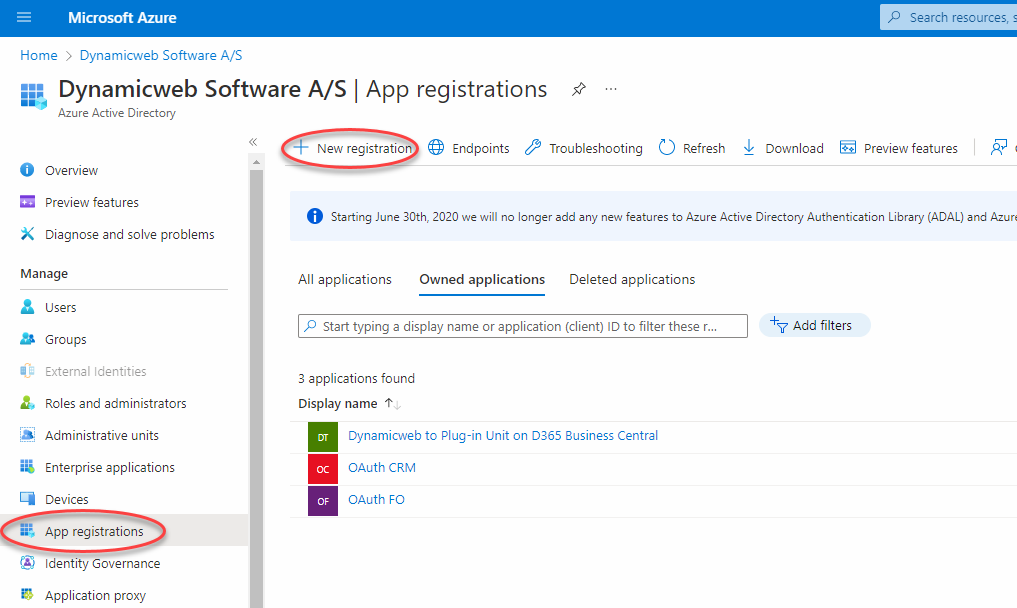Open the OAuth CRM application
The width and height of the screenshot is (1017, 608).
click(382, 468)
